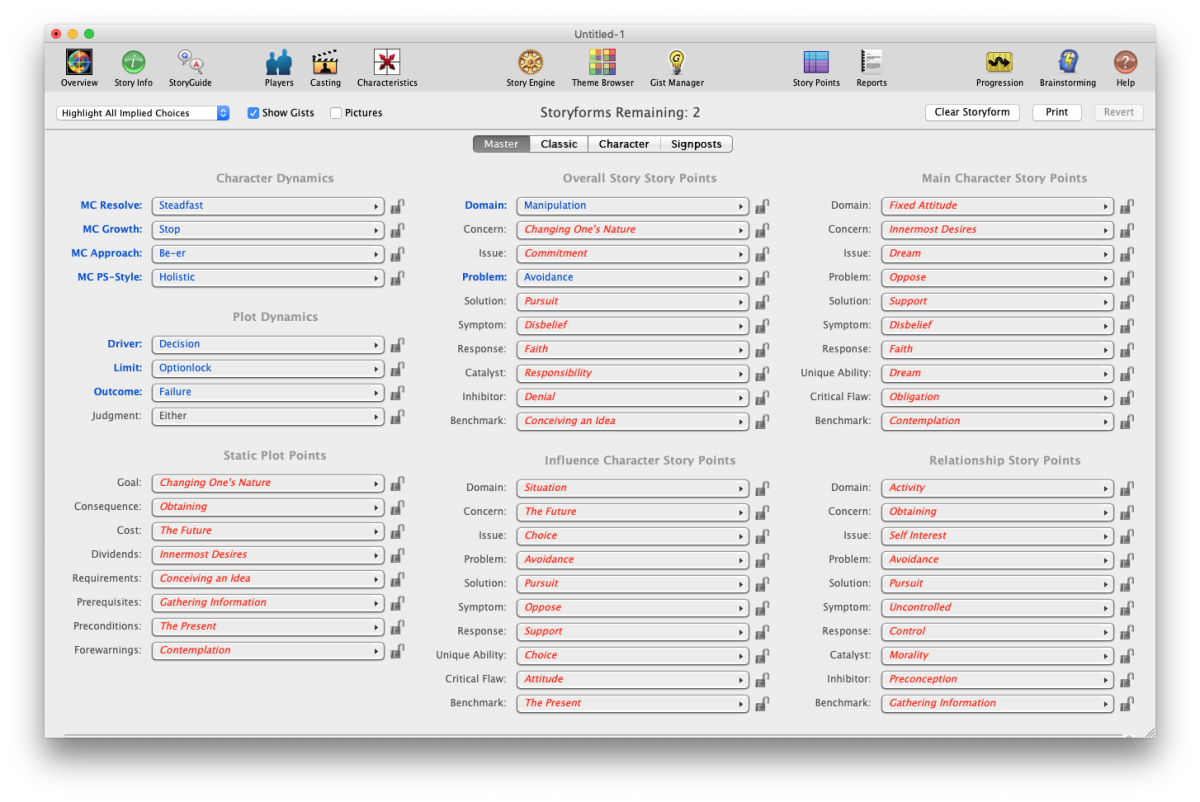The height and width of the screenshot is (802, 1200).
Task: Click the Clear Storyform button
Action: [x=972, y=112]
